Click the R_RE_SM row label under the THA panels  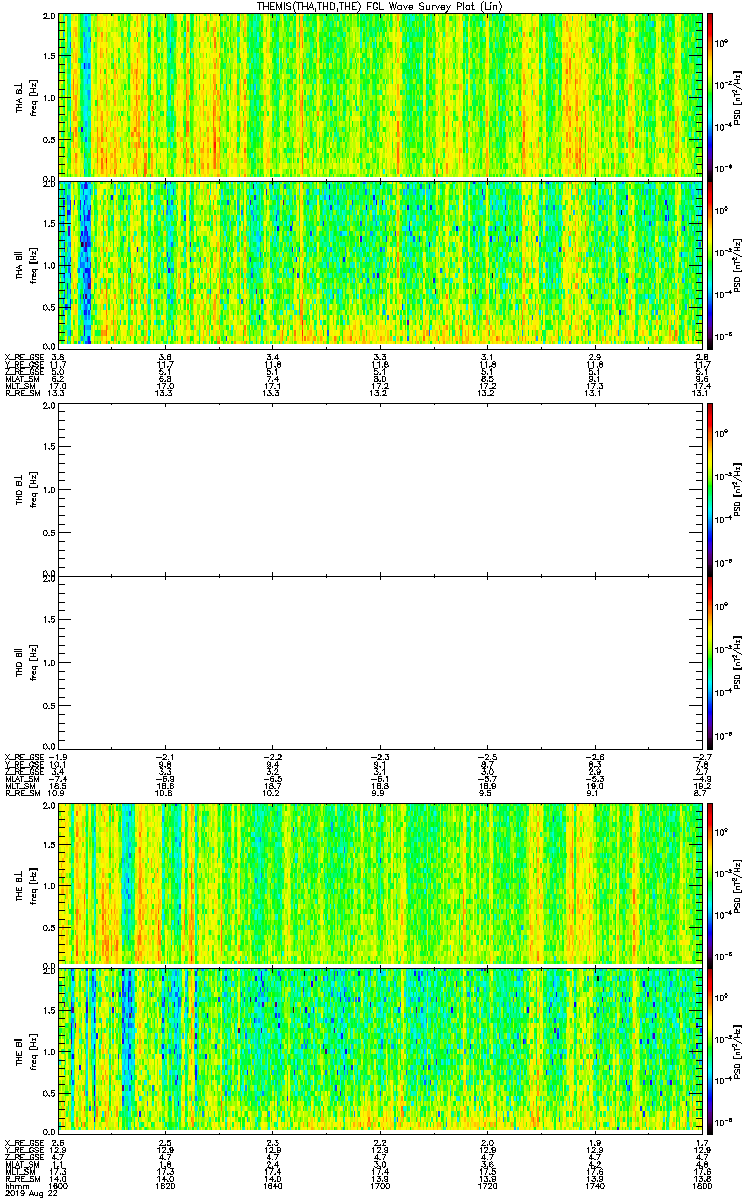(24, 393)
